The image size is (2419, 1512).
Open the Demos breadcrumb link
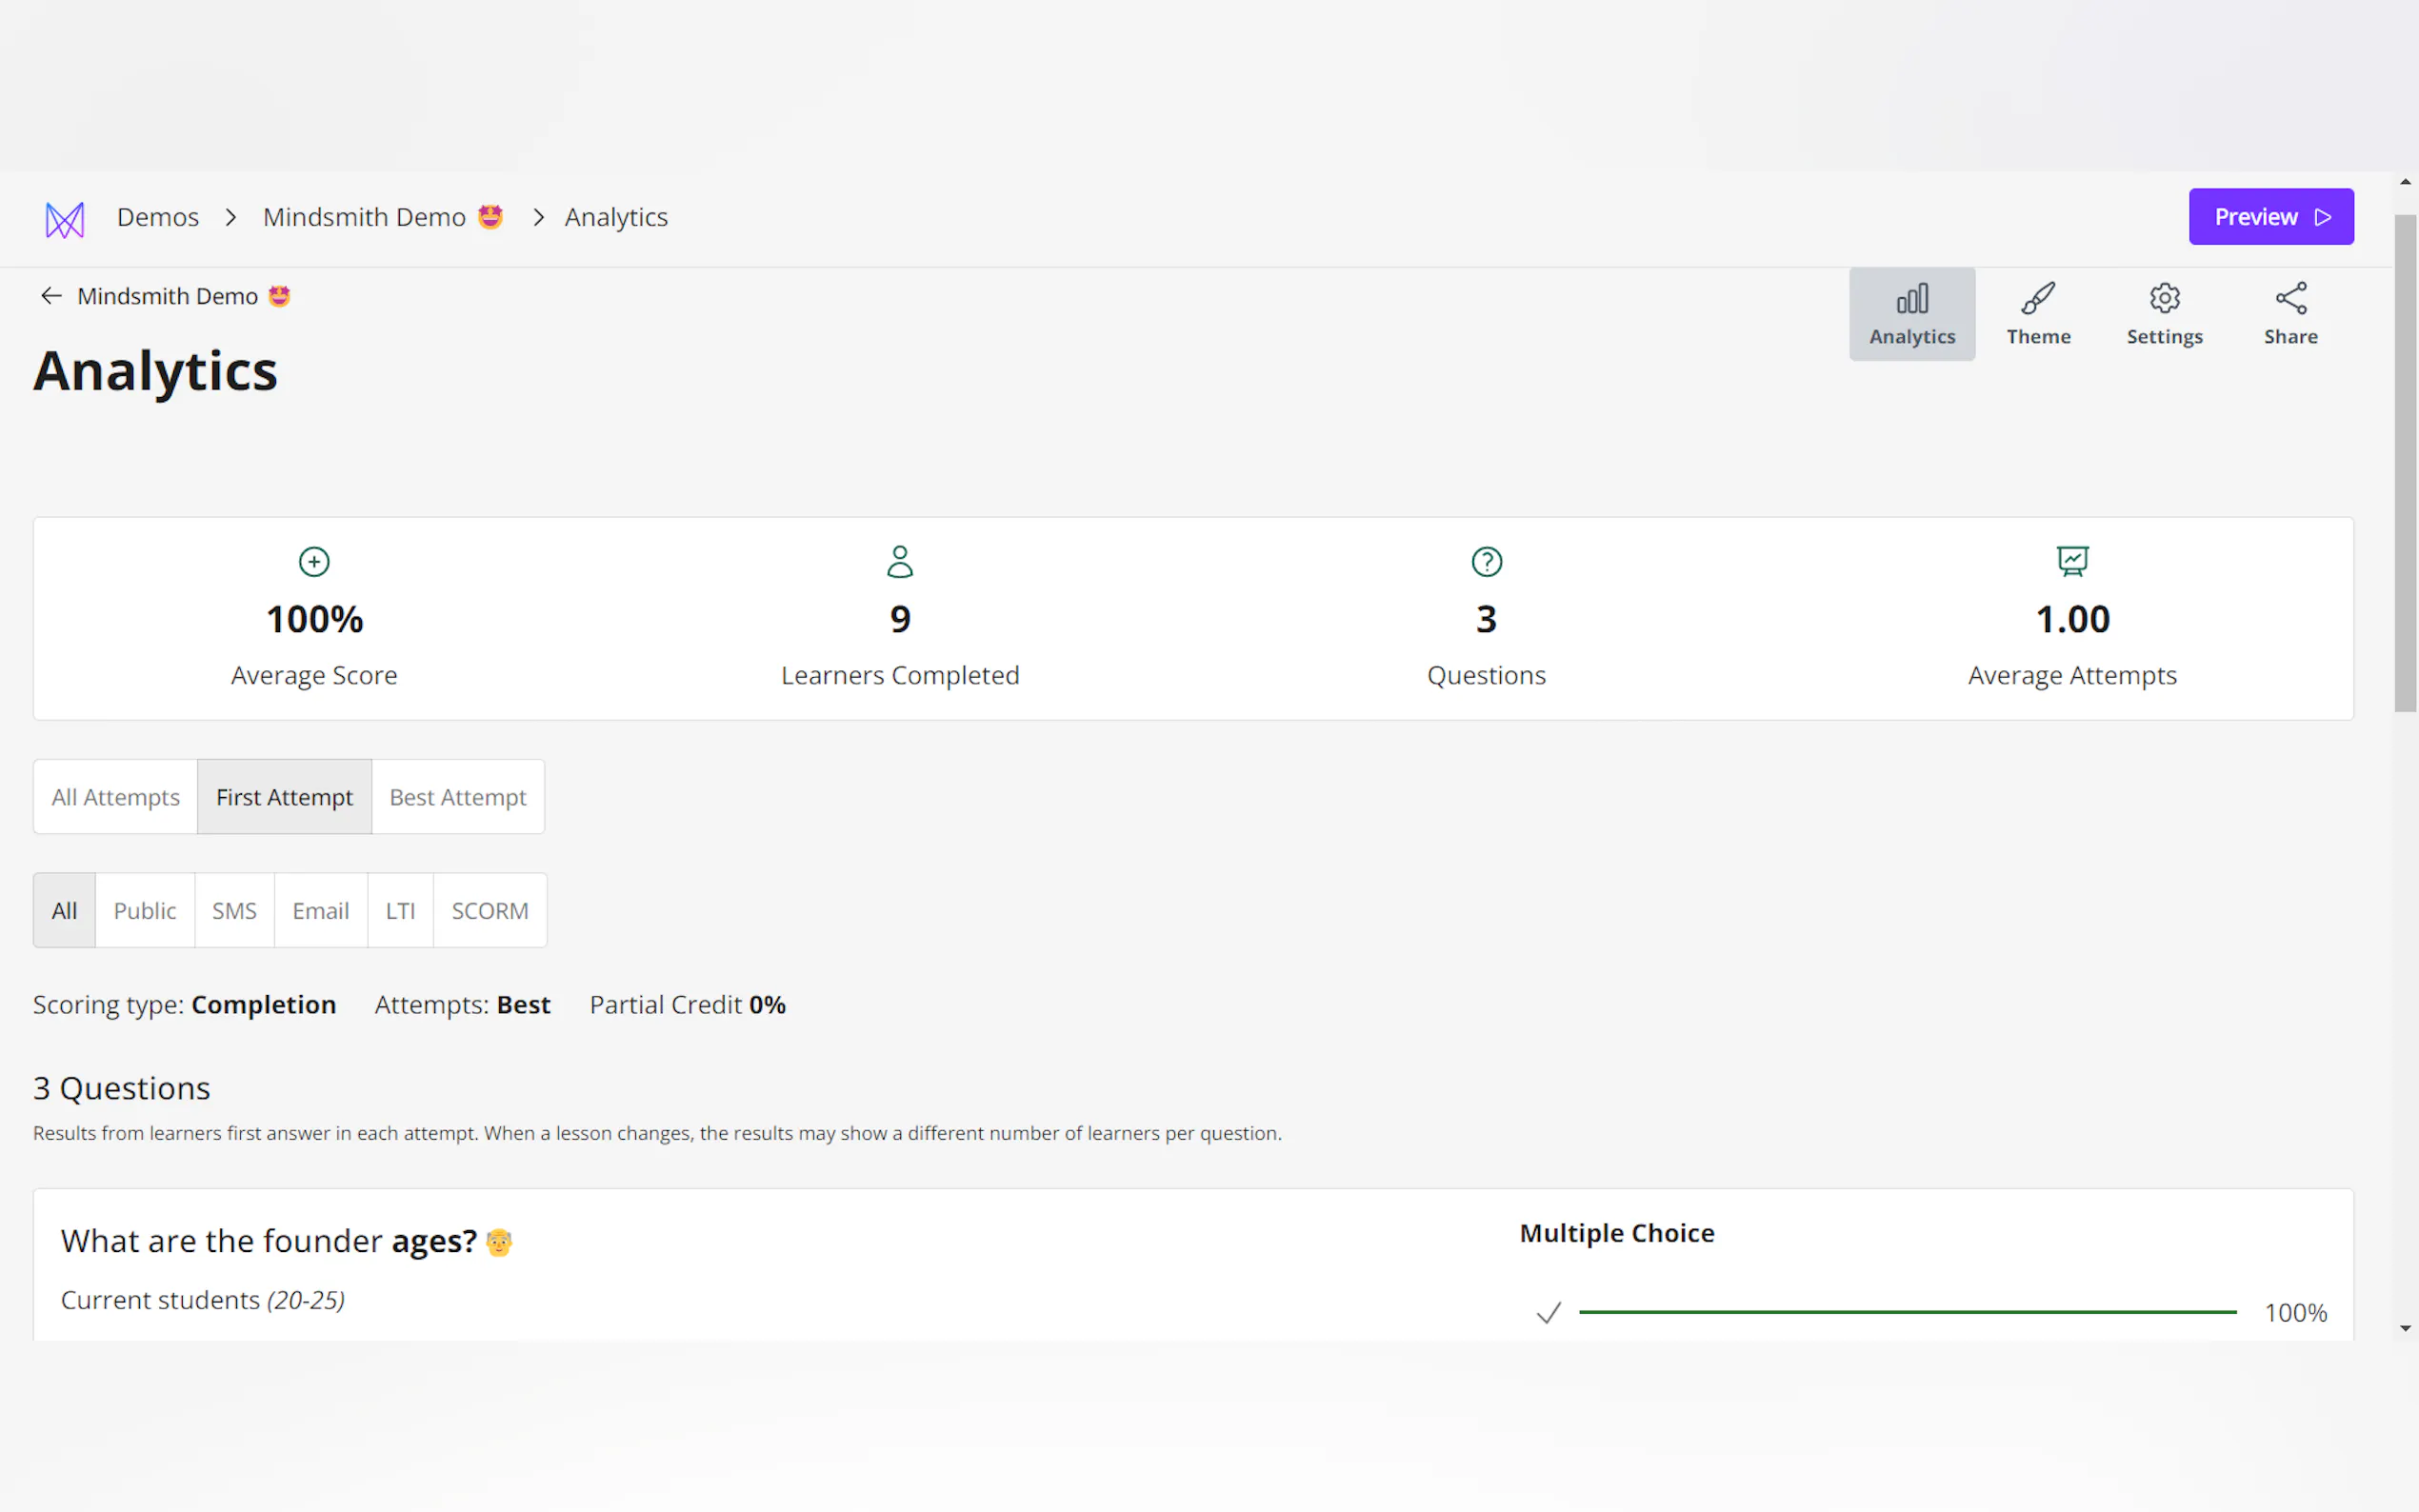(x=158, y=217)
